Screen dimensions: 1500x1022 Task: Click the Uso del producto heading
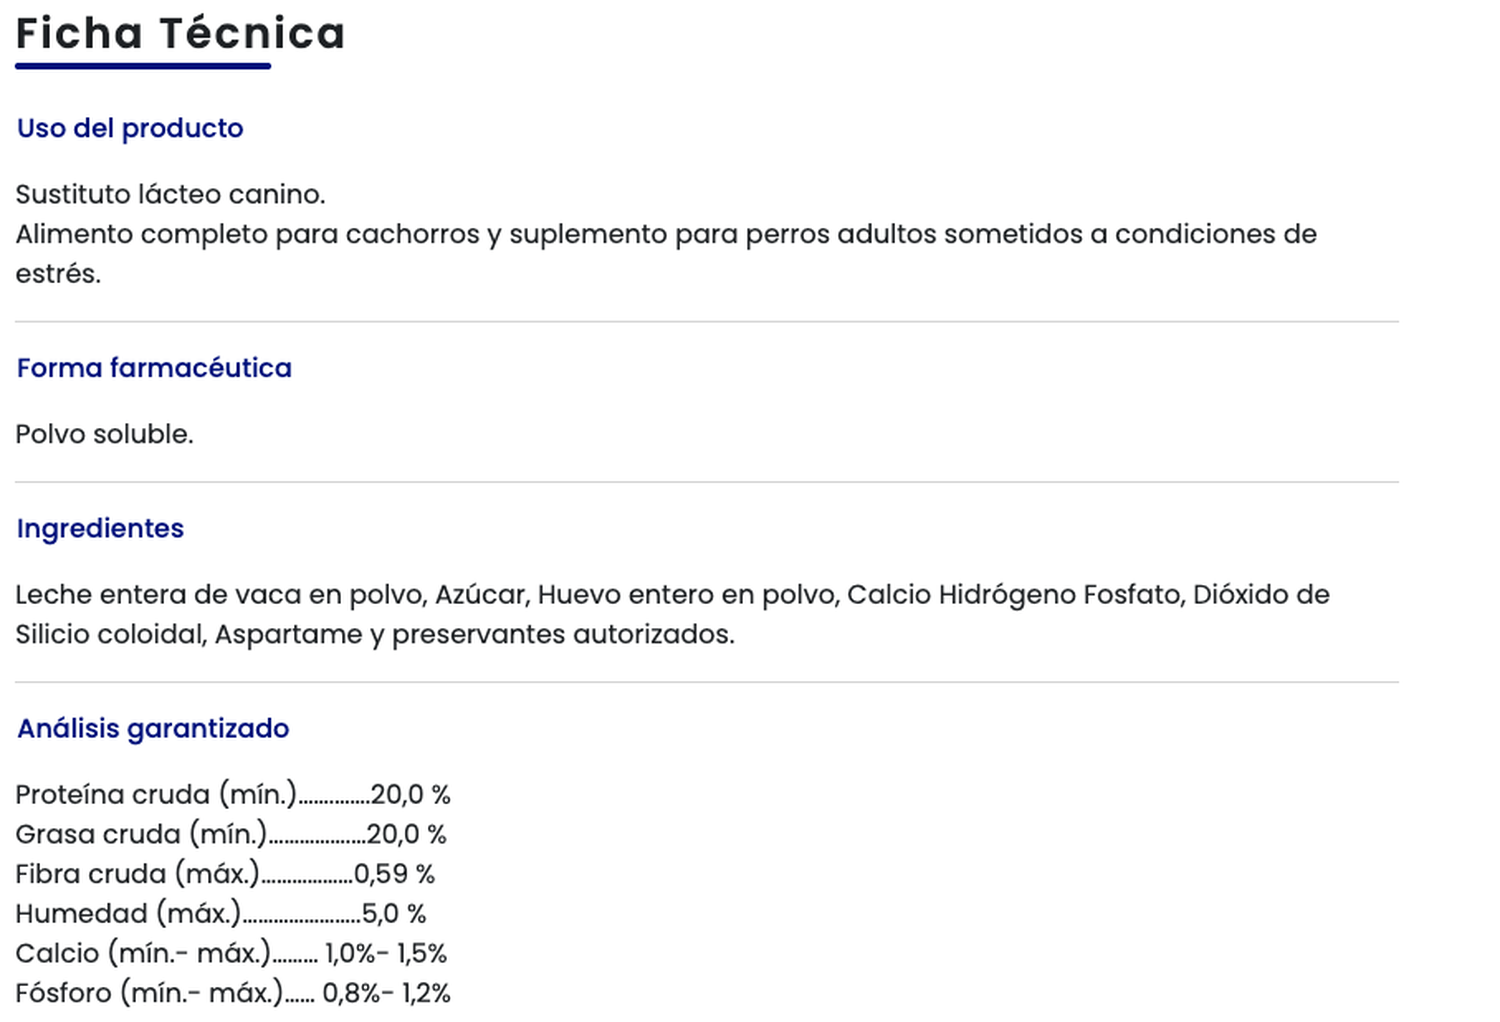pyautogui.click(x=130, y=128)
